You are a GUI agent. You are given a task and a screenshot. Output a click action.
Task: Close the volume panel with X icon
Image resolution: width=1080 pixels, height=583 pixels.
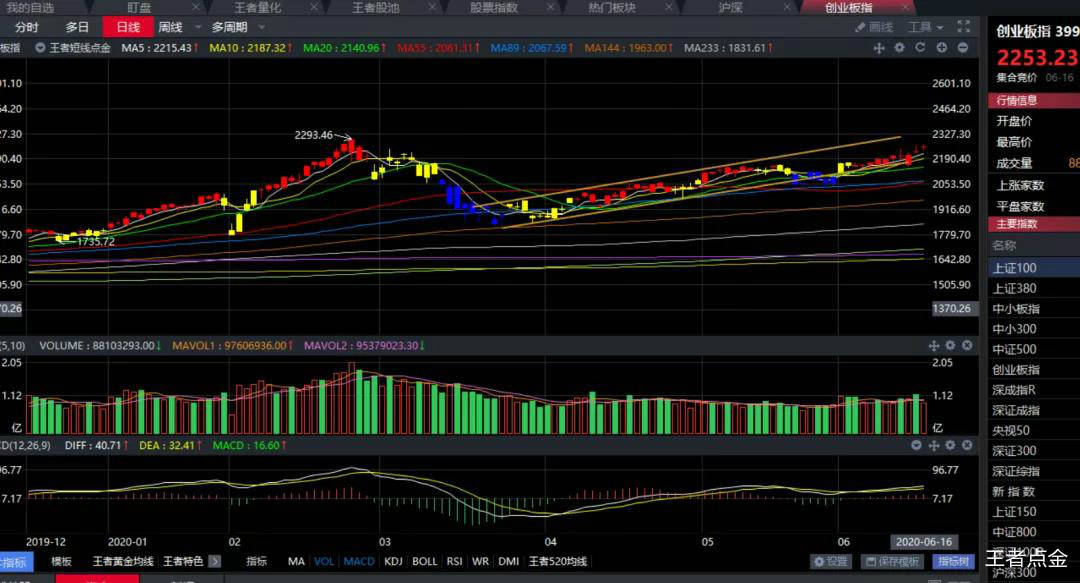click(965, 345)
